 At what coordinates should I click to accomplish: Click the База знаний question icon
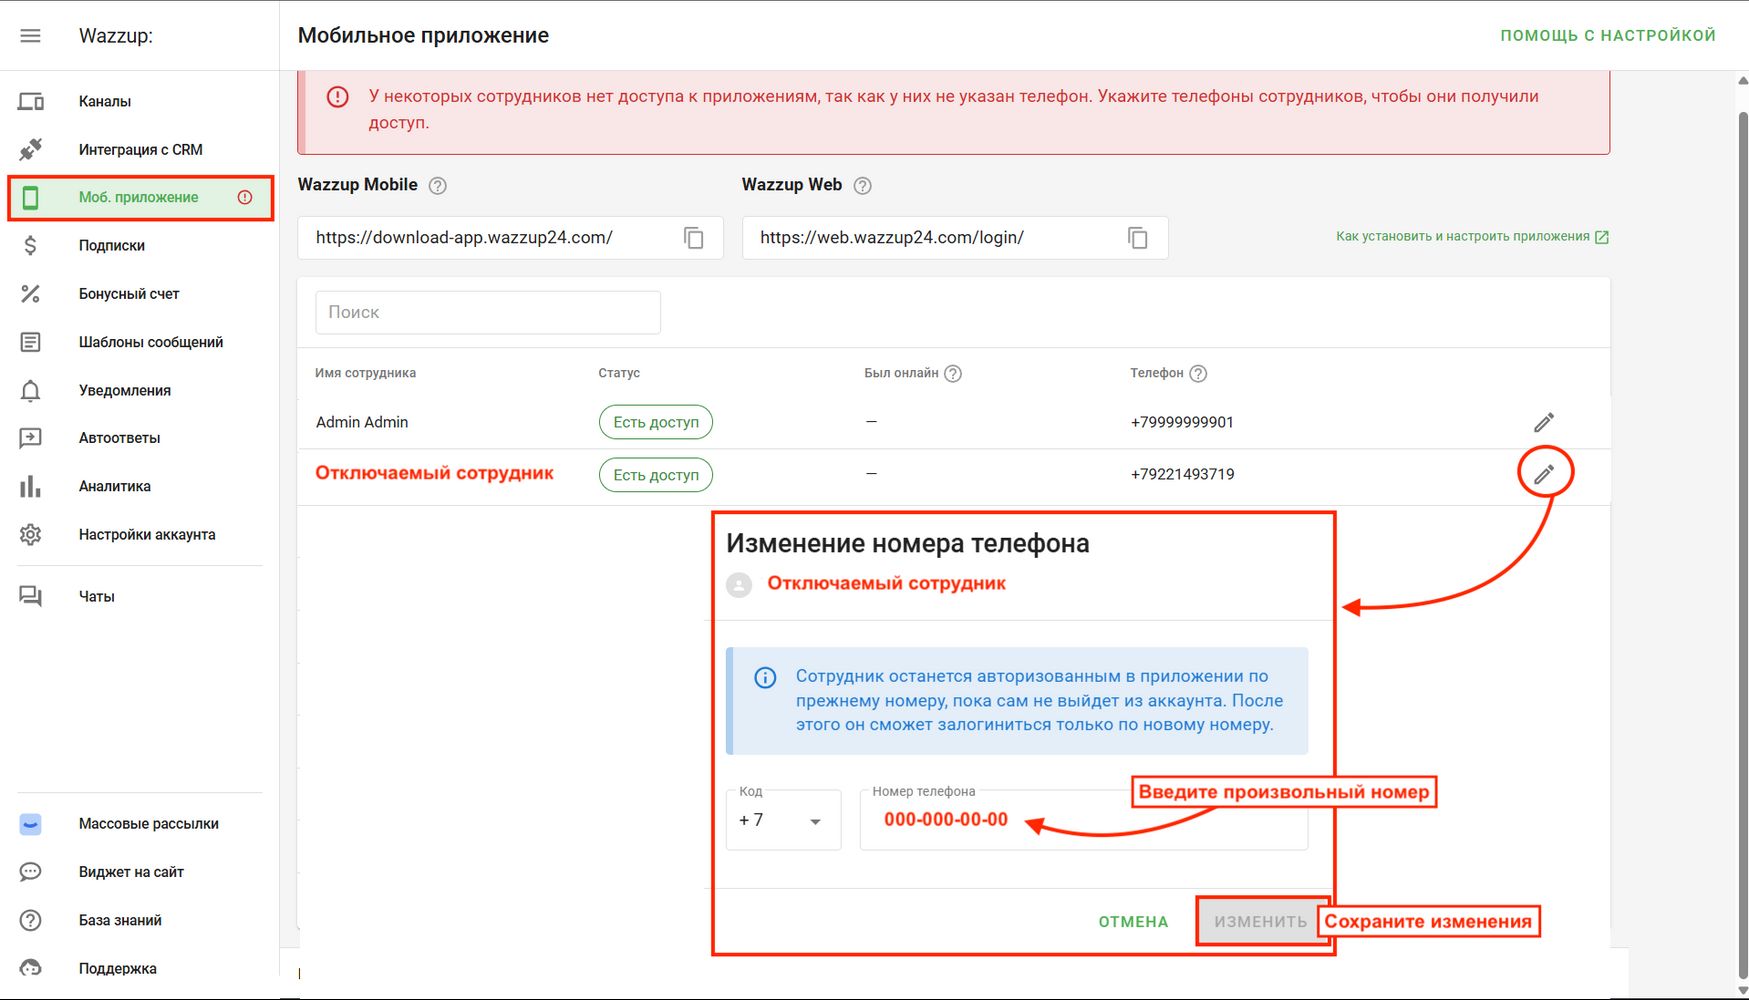[31, 920]
